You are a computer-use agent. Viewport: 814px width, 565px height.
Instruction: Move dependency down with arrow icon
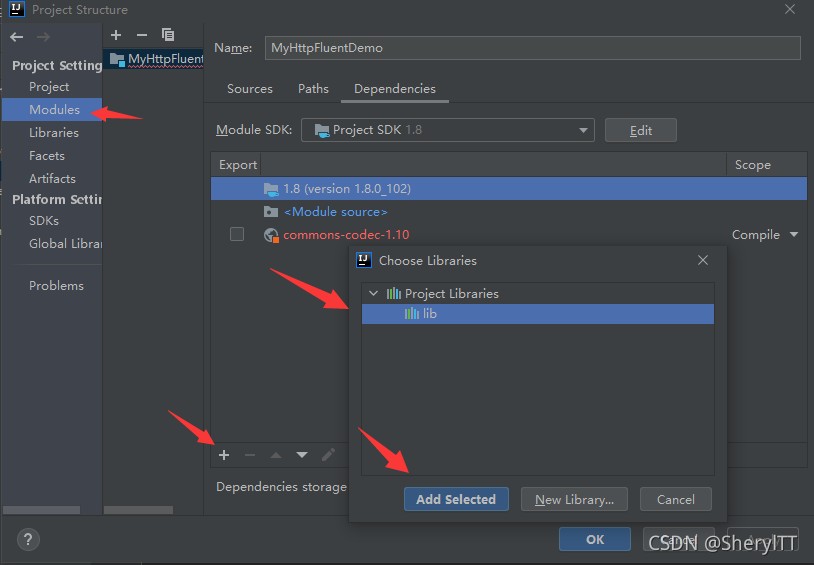coord(302,455)
